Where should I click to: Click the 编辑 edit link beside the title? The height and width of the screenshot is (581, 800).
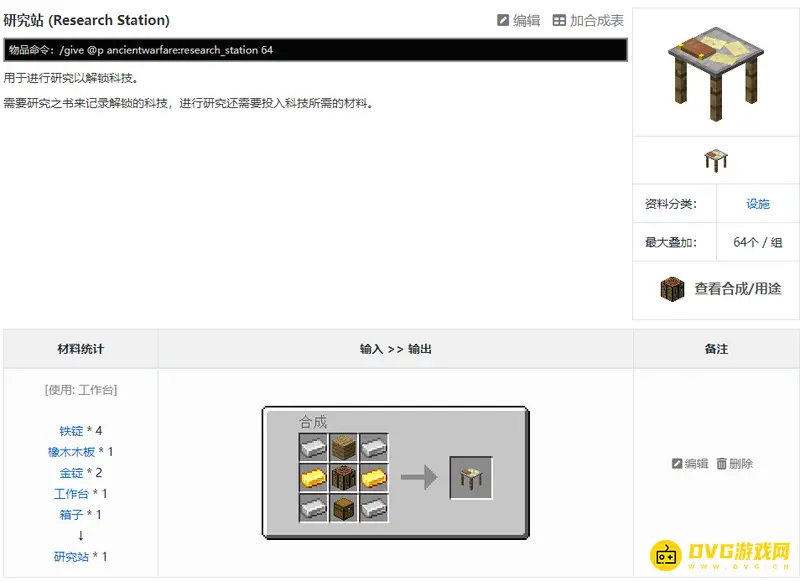[x=518, y=20]
